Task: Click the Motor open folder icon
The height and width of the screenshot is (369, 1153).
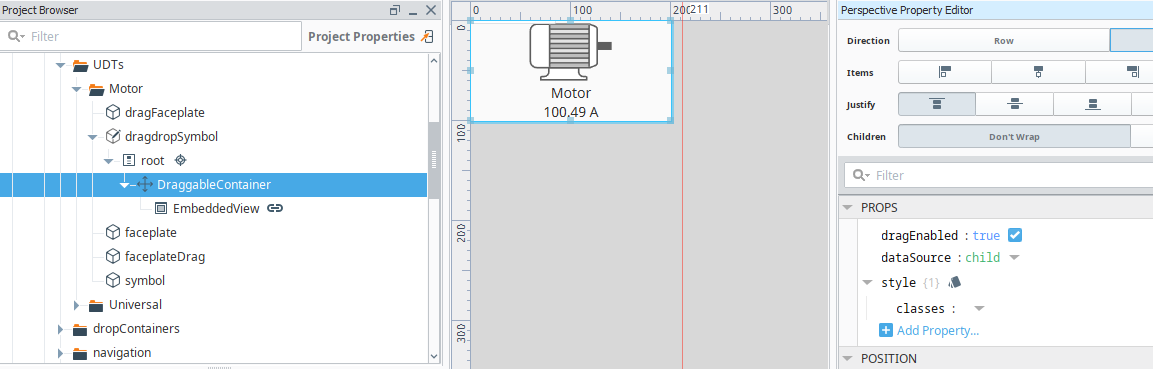Action: pyautogui.click(x=96, y=89)
